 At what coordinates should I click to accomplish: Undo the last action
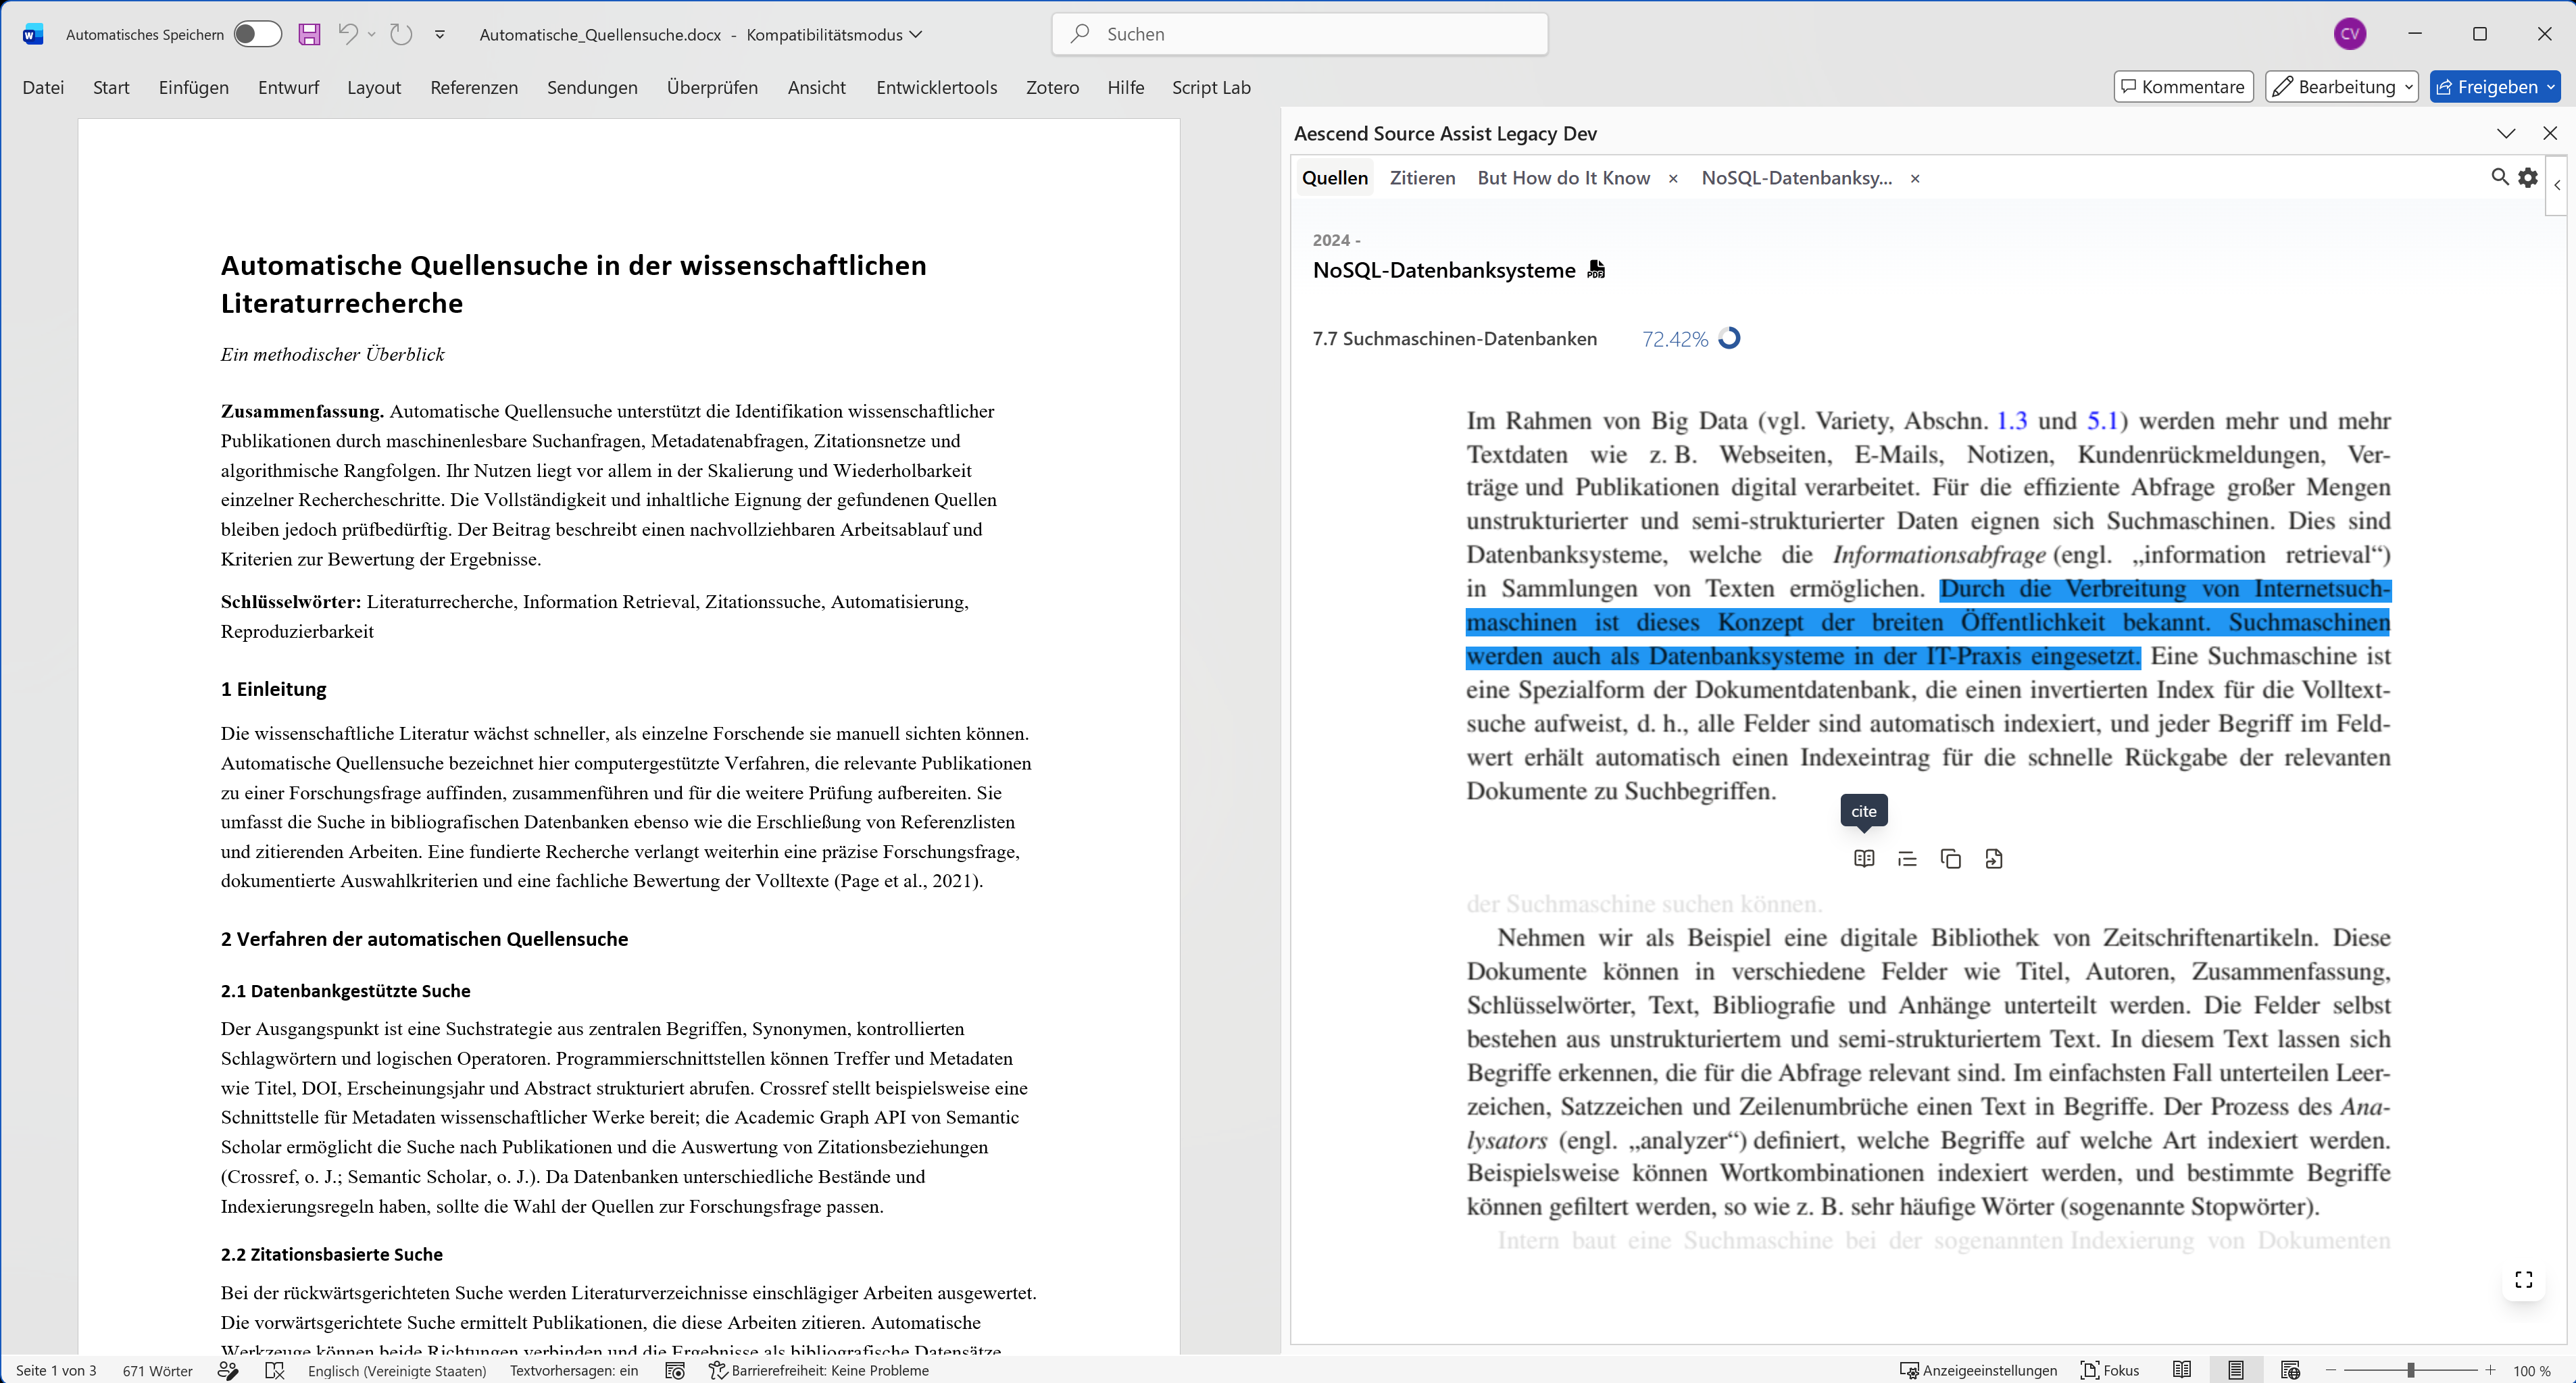347,34
